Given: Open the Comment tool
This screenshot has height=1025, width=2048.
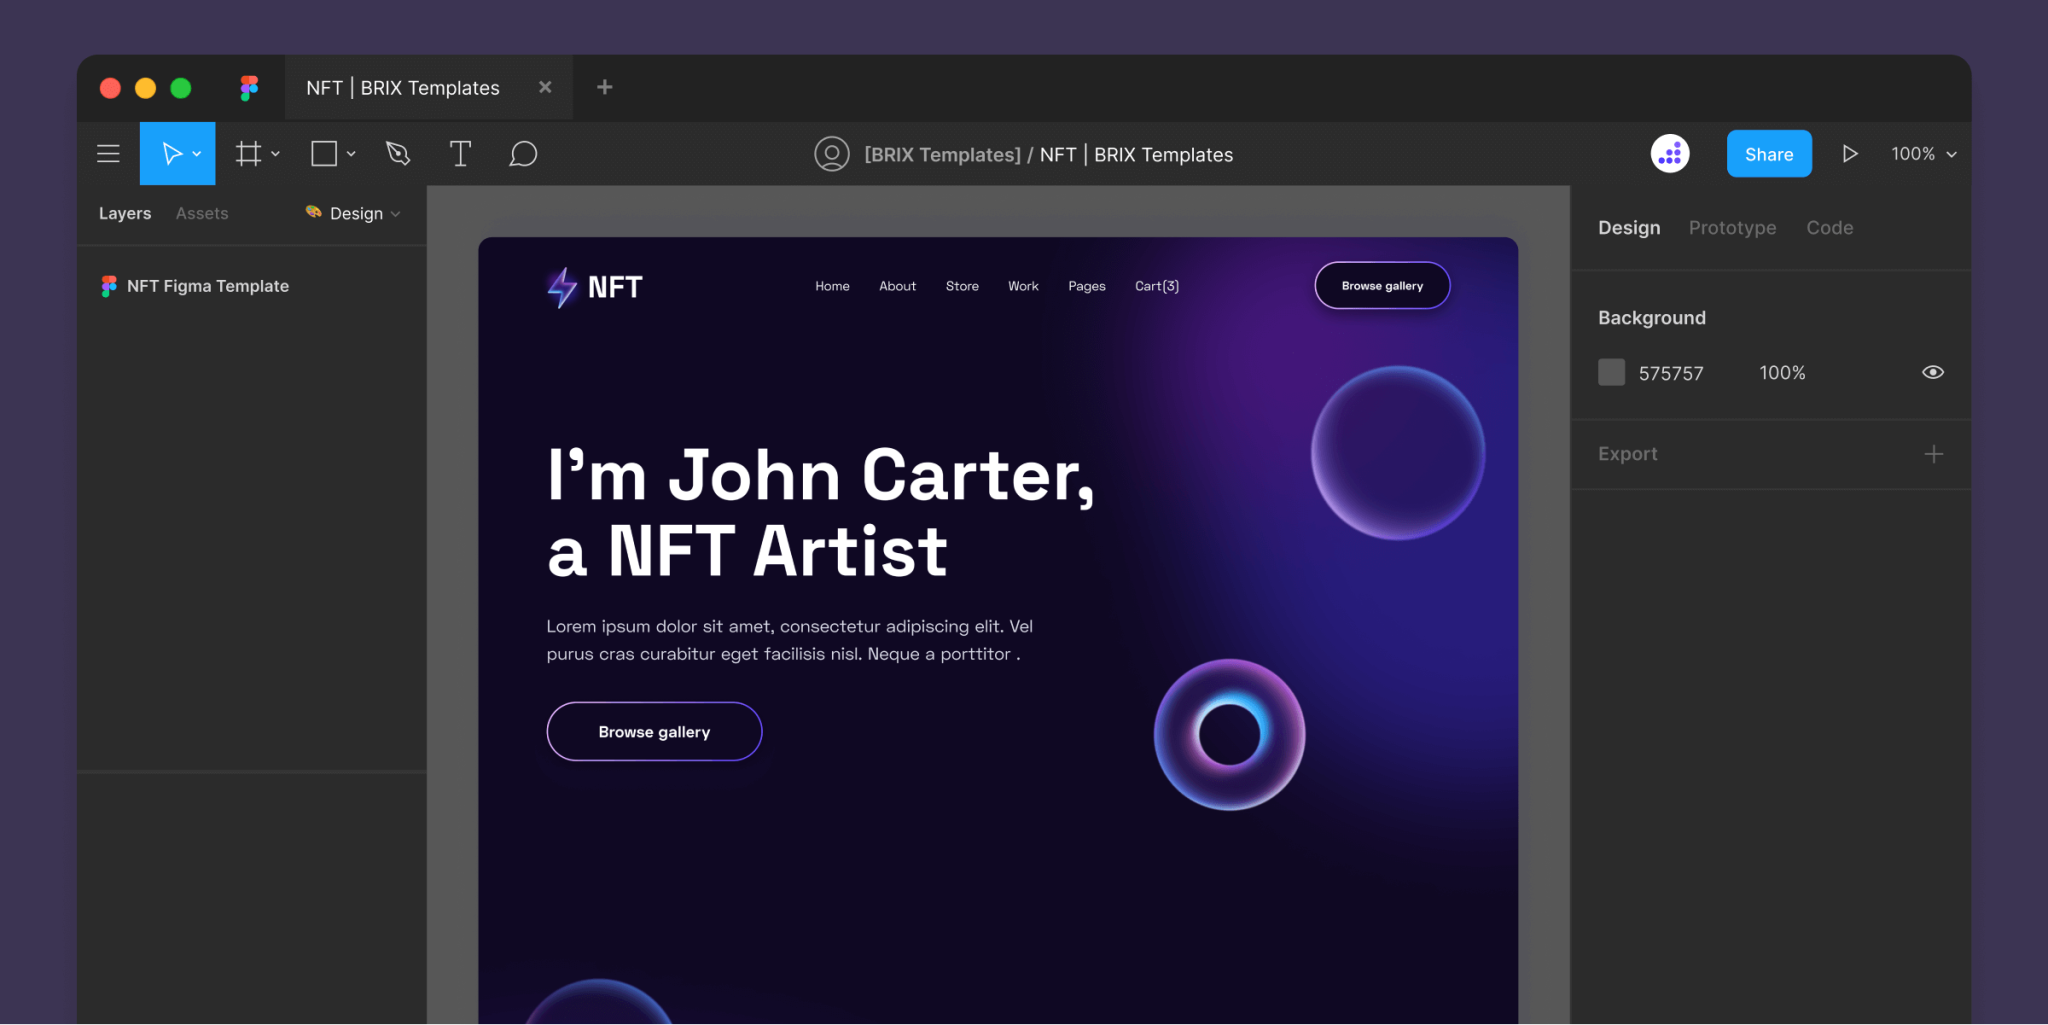Looking at the screenshot, I should click(x=523, y=153).
